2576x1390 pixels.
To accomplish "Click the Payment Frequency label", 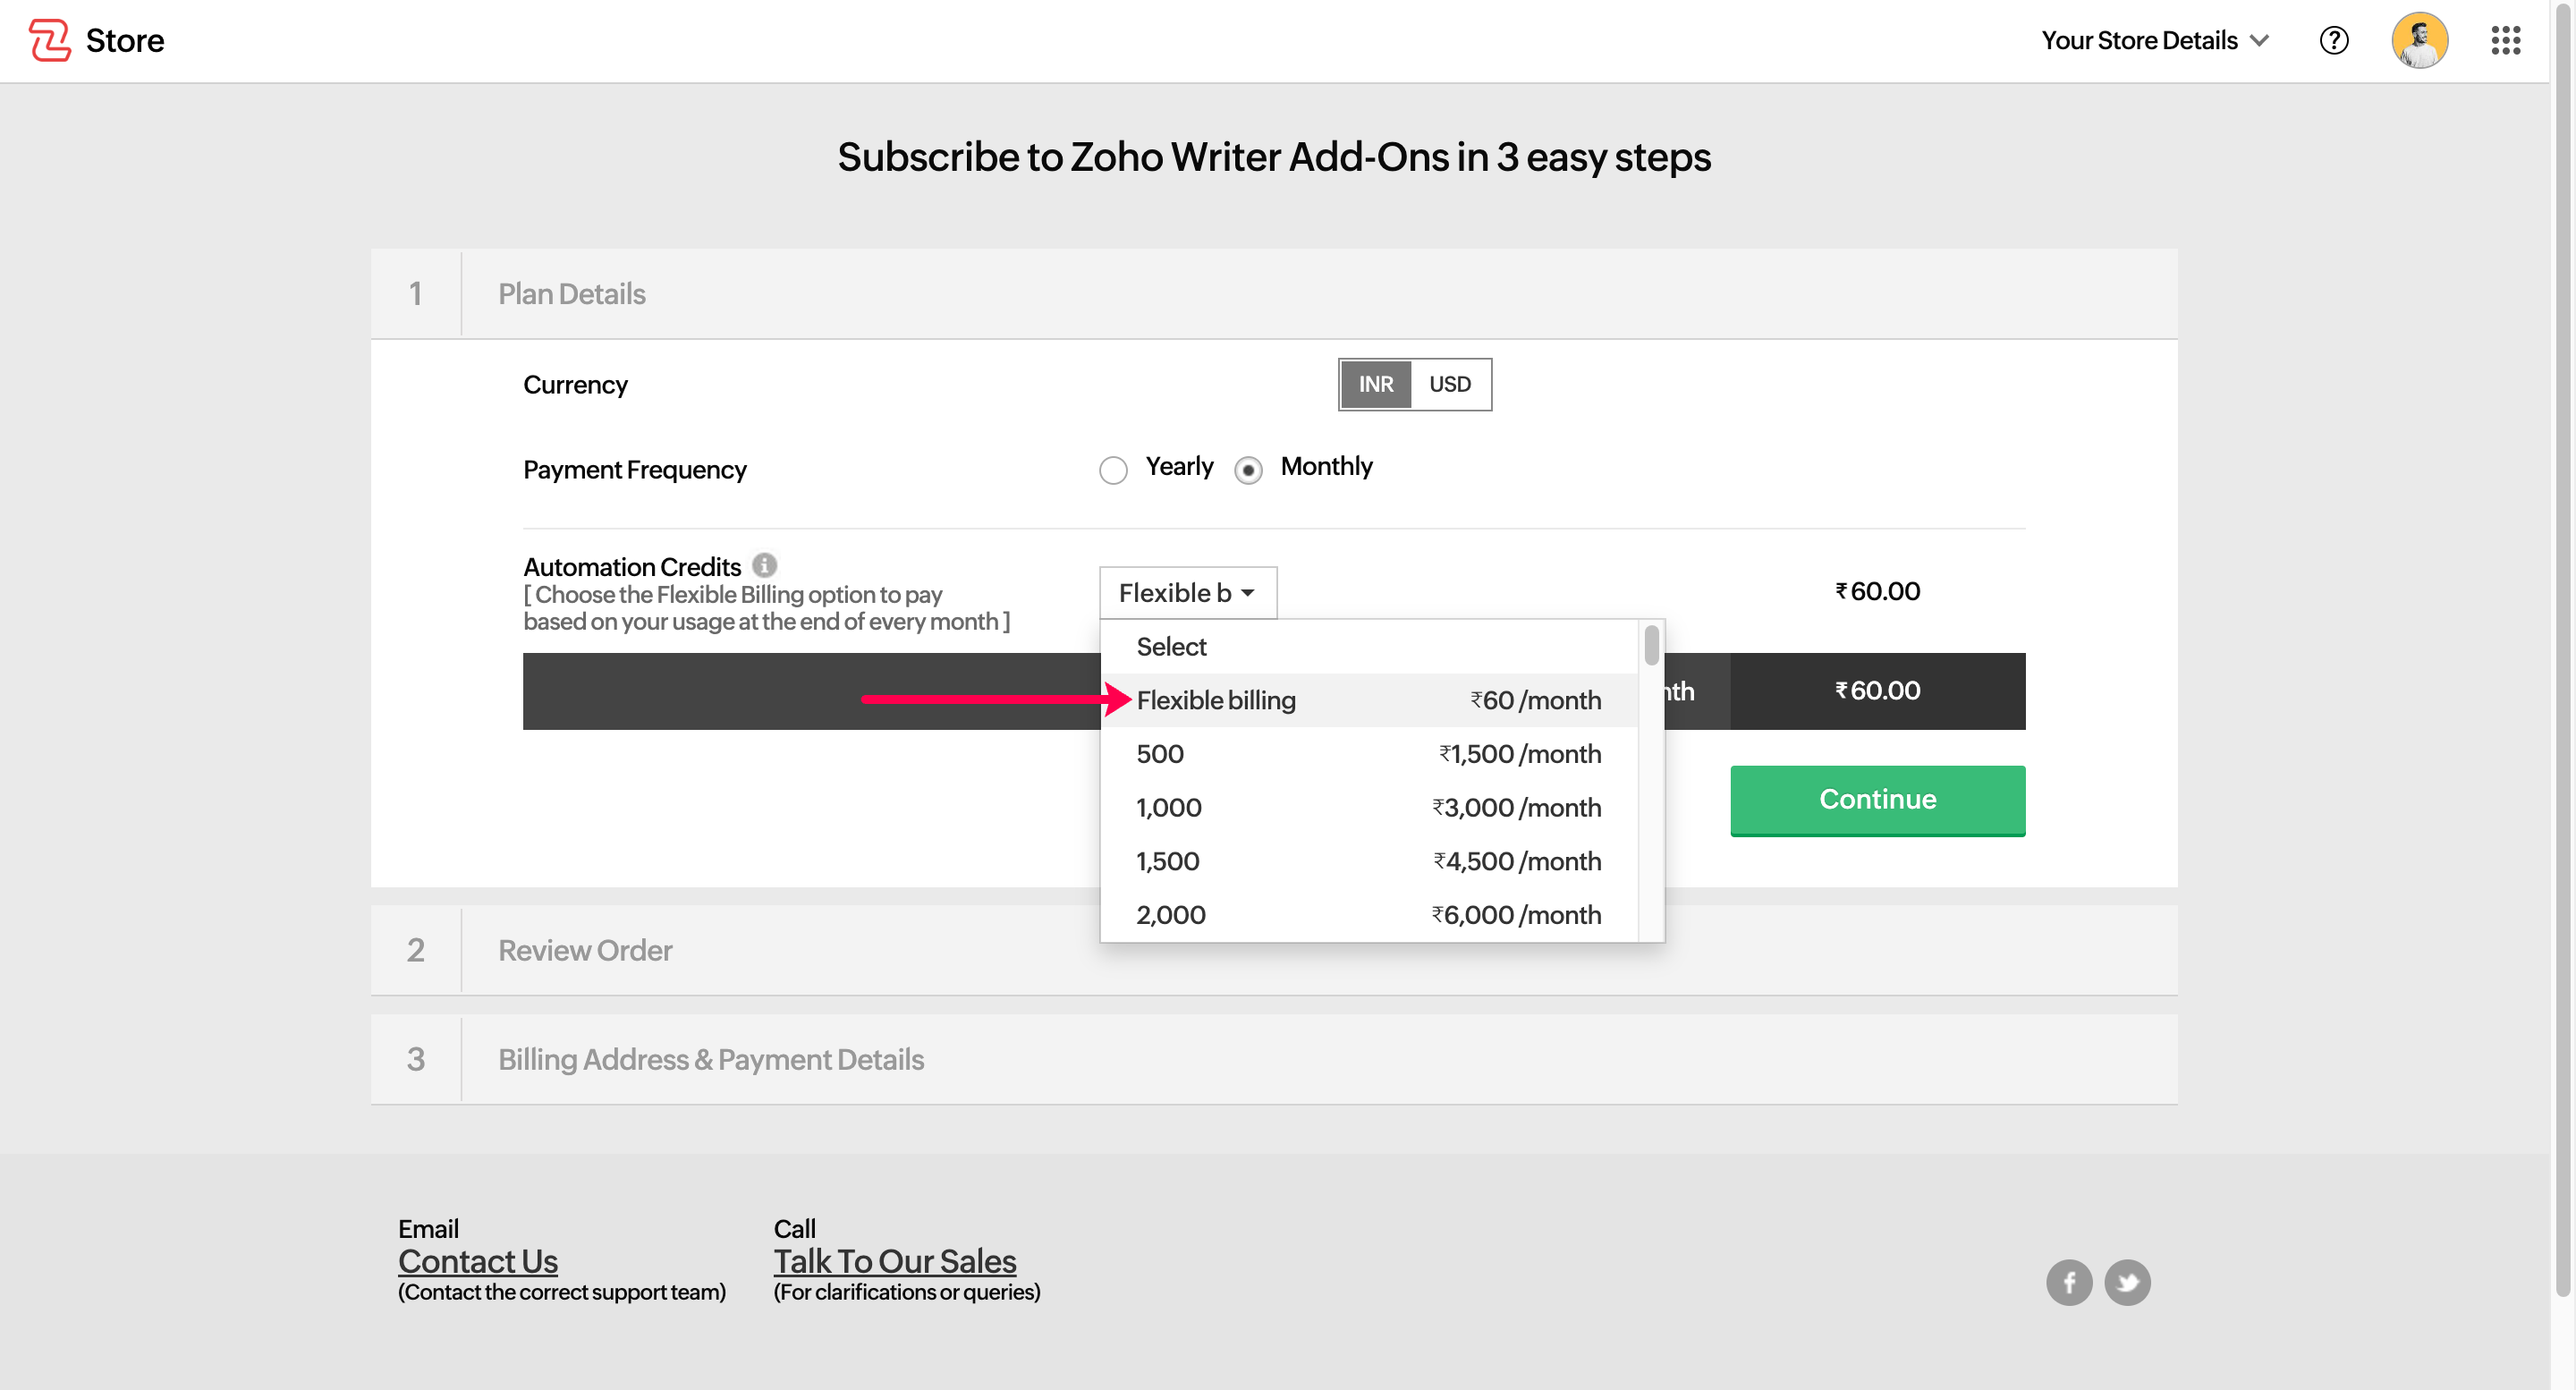I will 634,470.
